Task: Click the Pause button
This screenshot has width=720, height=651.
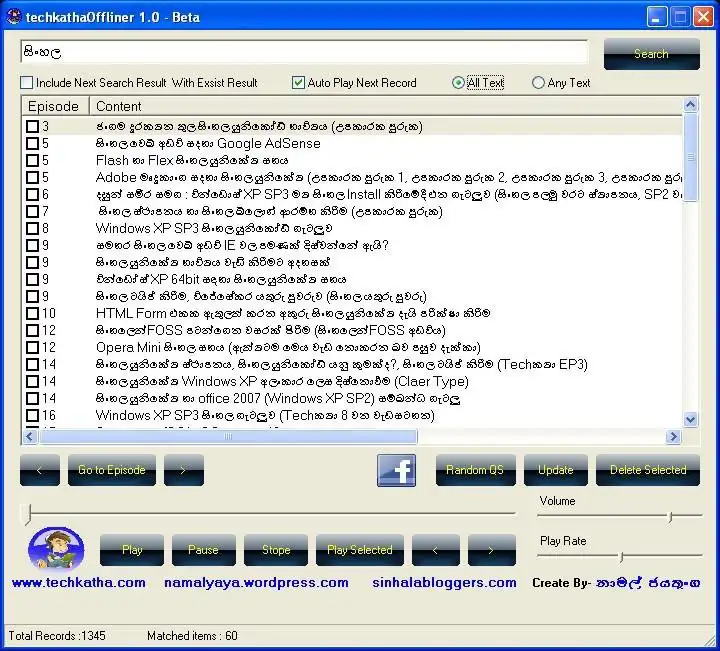Action: click(203, 550)
